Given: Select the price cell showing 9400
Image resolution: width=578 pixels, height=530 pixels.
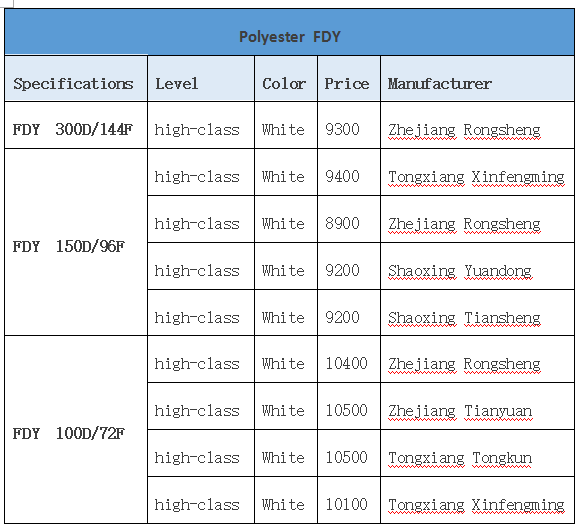Looking at the screenshot, I should pyautogui.click(x=349, y=172).
